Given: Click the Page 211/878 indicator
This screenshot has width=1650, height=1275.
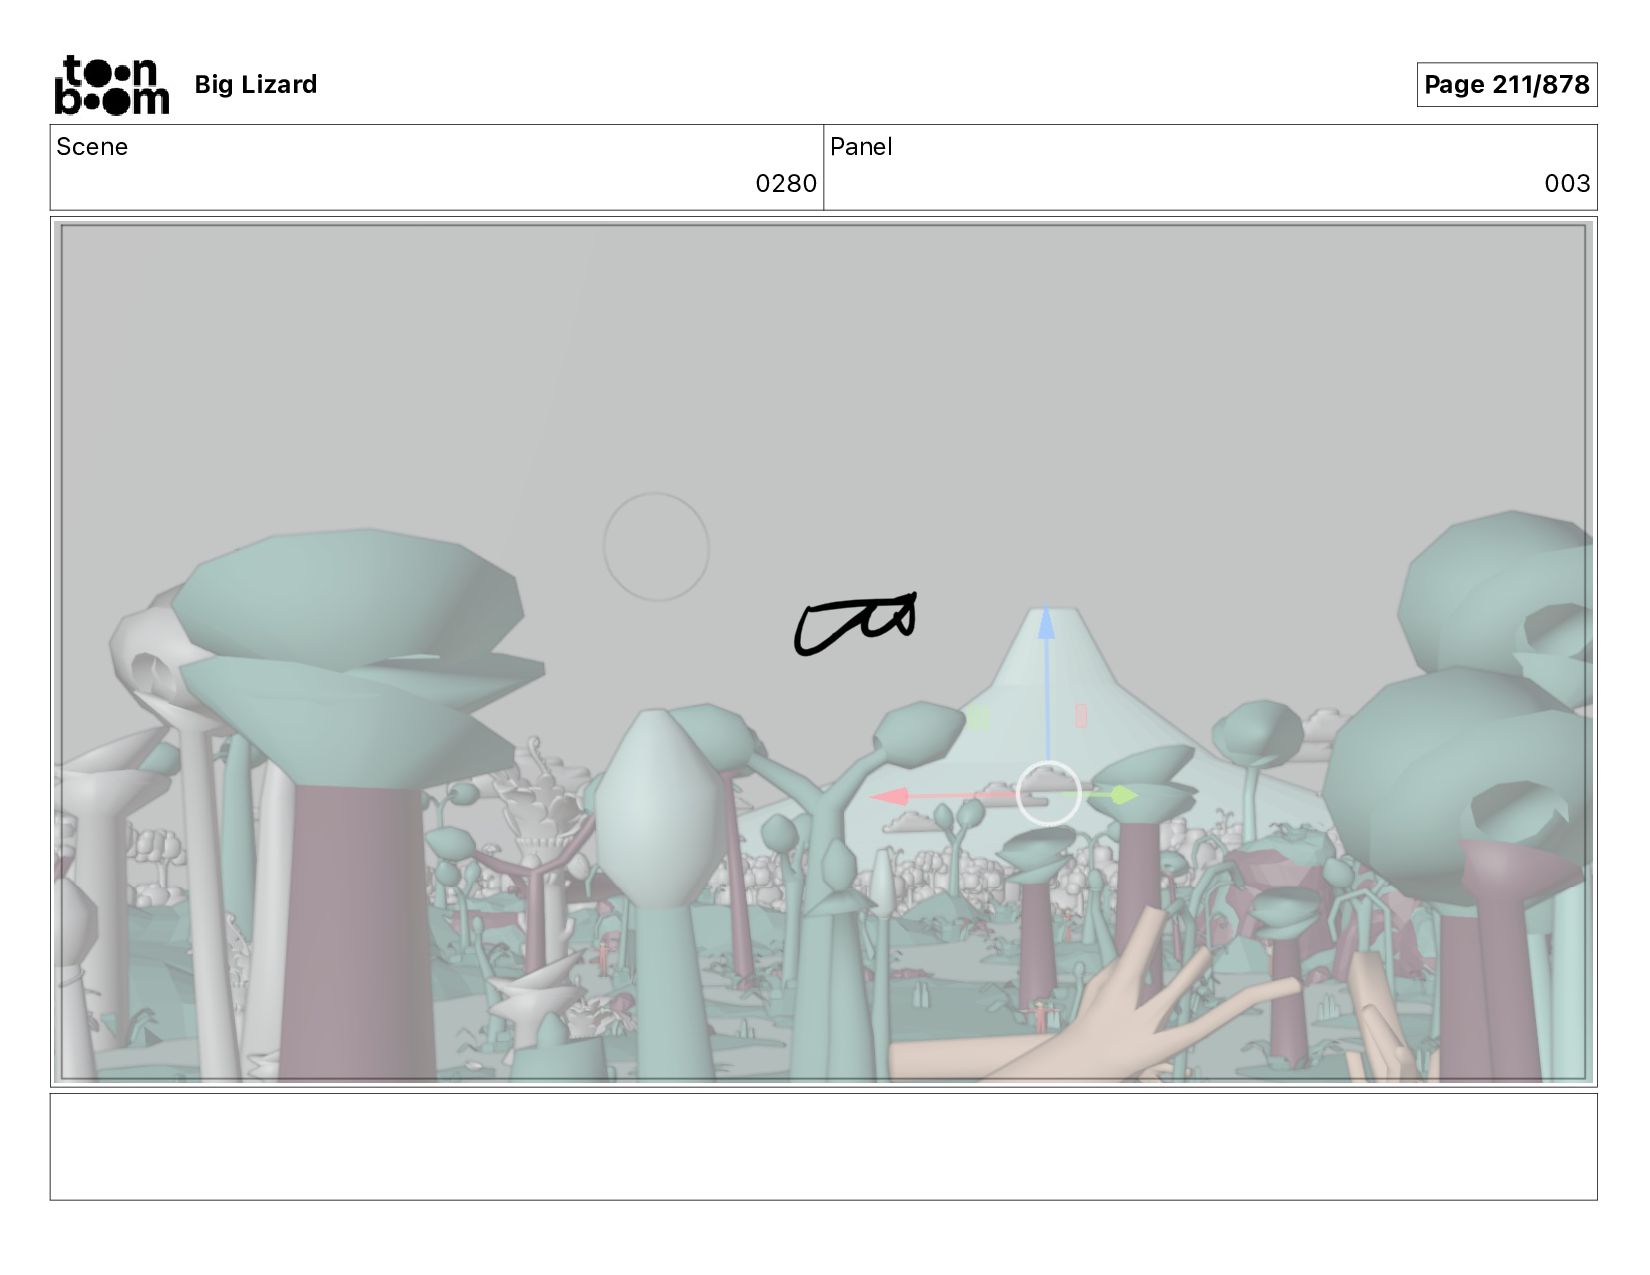Looking at the screenshot, I should coord(1506,85).
